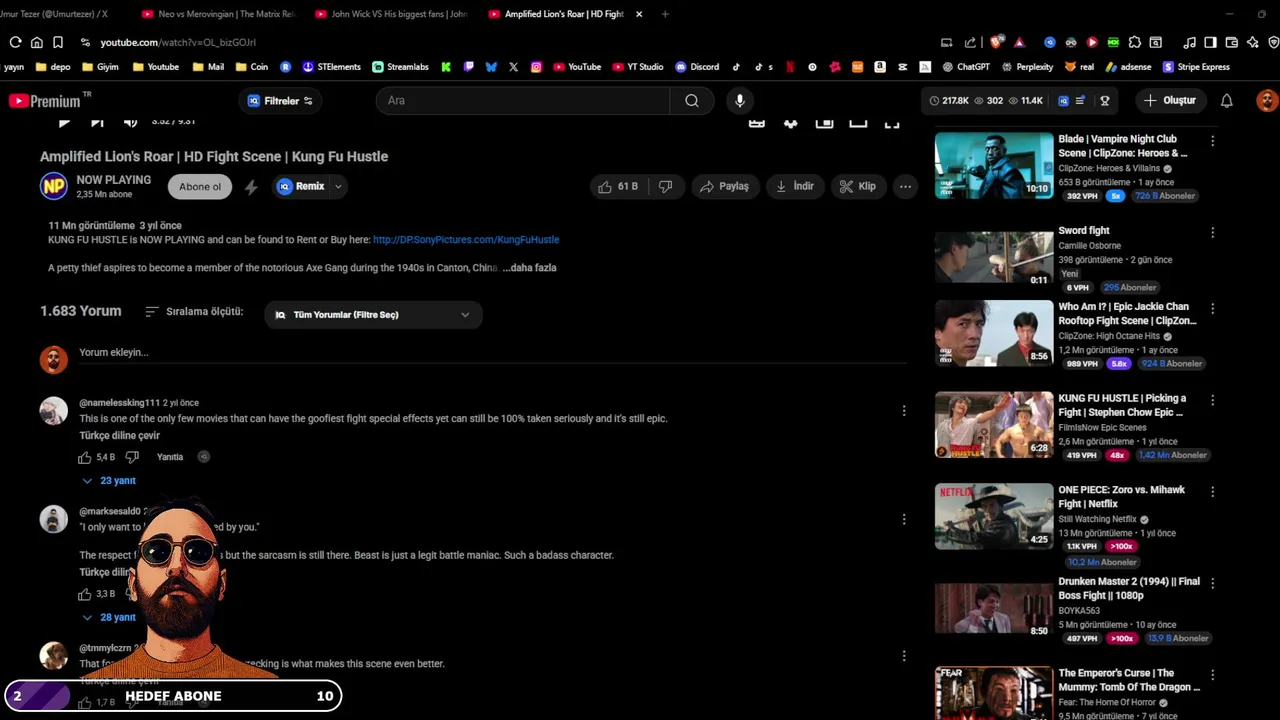Screen dimensions: 1280x720
Task: Open the Brave Shields lion icon
Action: point(996,42)
